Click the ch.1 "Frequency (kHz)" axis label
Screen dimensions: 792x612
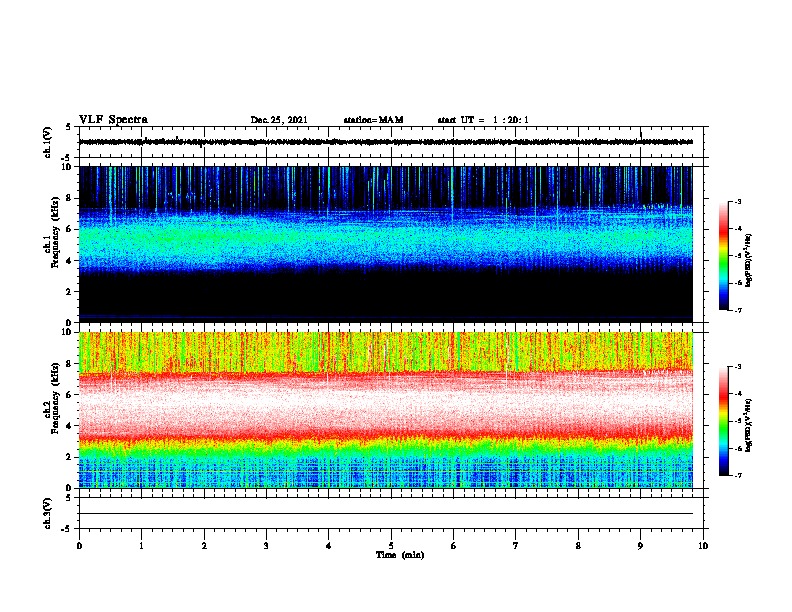click(x=56, y=232)
